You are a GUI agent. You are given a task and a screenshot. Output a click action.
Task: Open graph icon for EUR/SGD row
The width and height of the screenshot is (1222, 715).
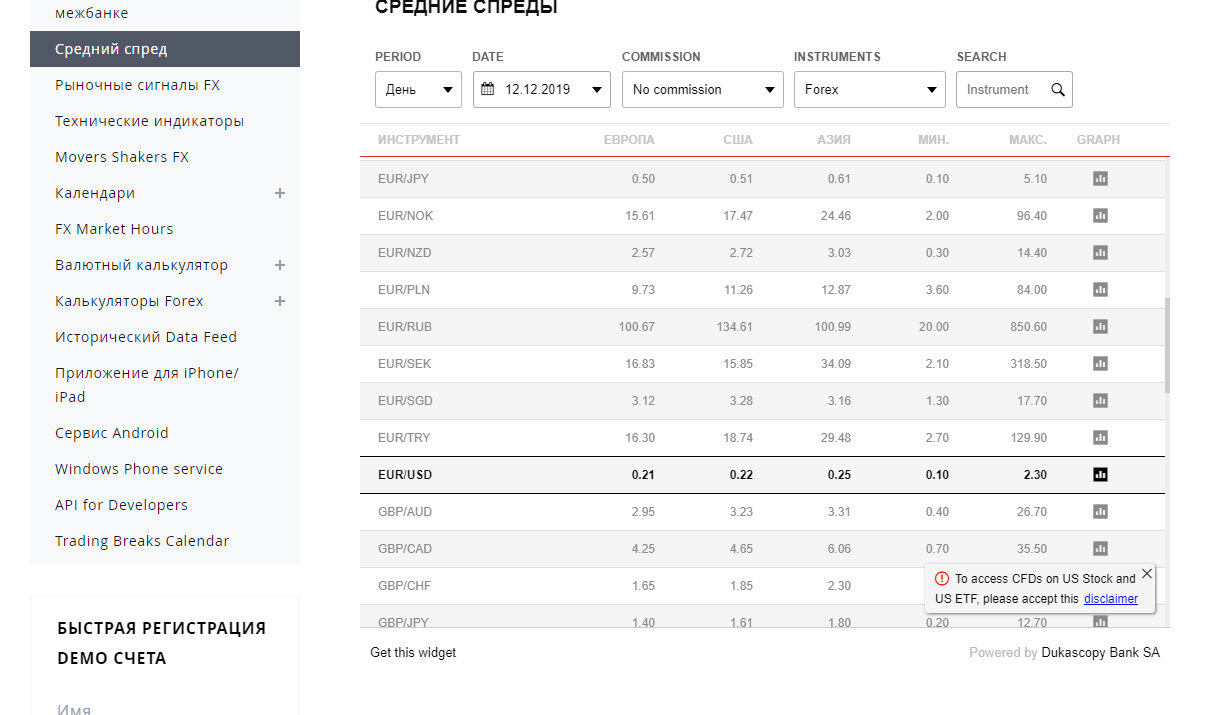(1100, 401)
